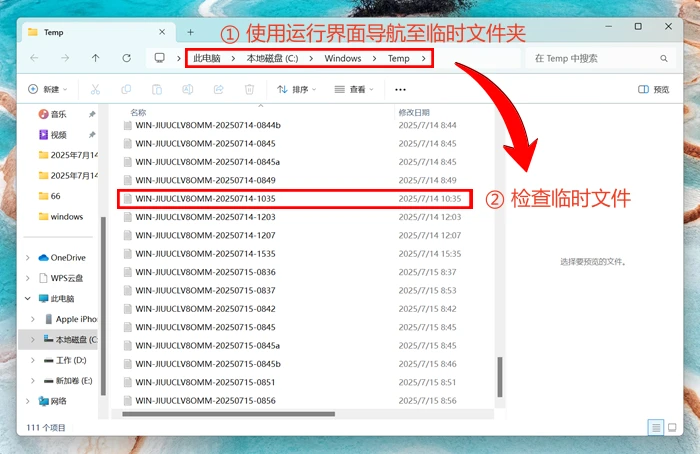The image size is (700, 454).
Task: Expand the 新加卷 (E:) tree node
Action: click(33, 381)
